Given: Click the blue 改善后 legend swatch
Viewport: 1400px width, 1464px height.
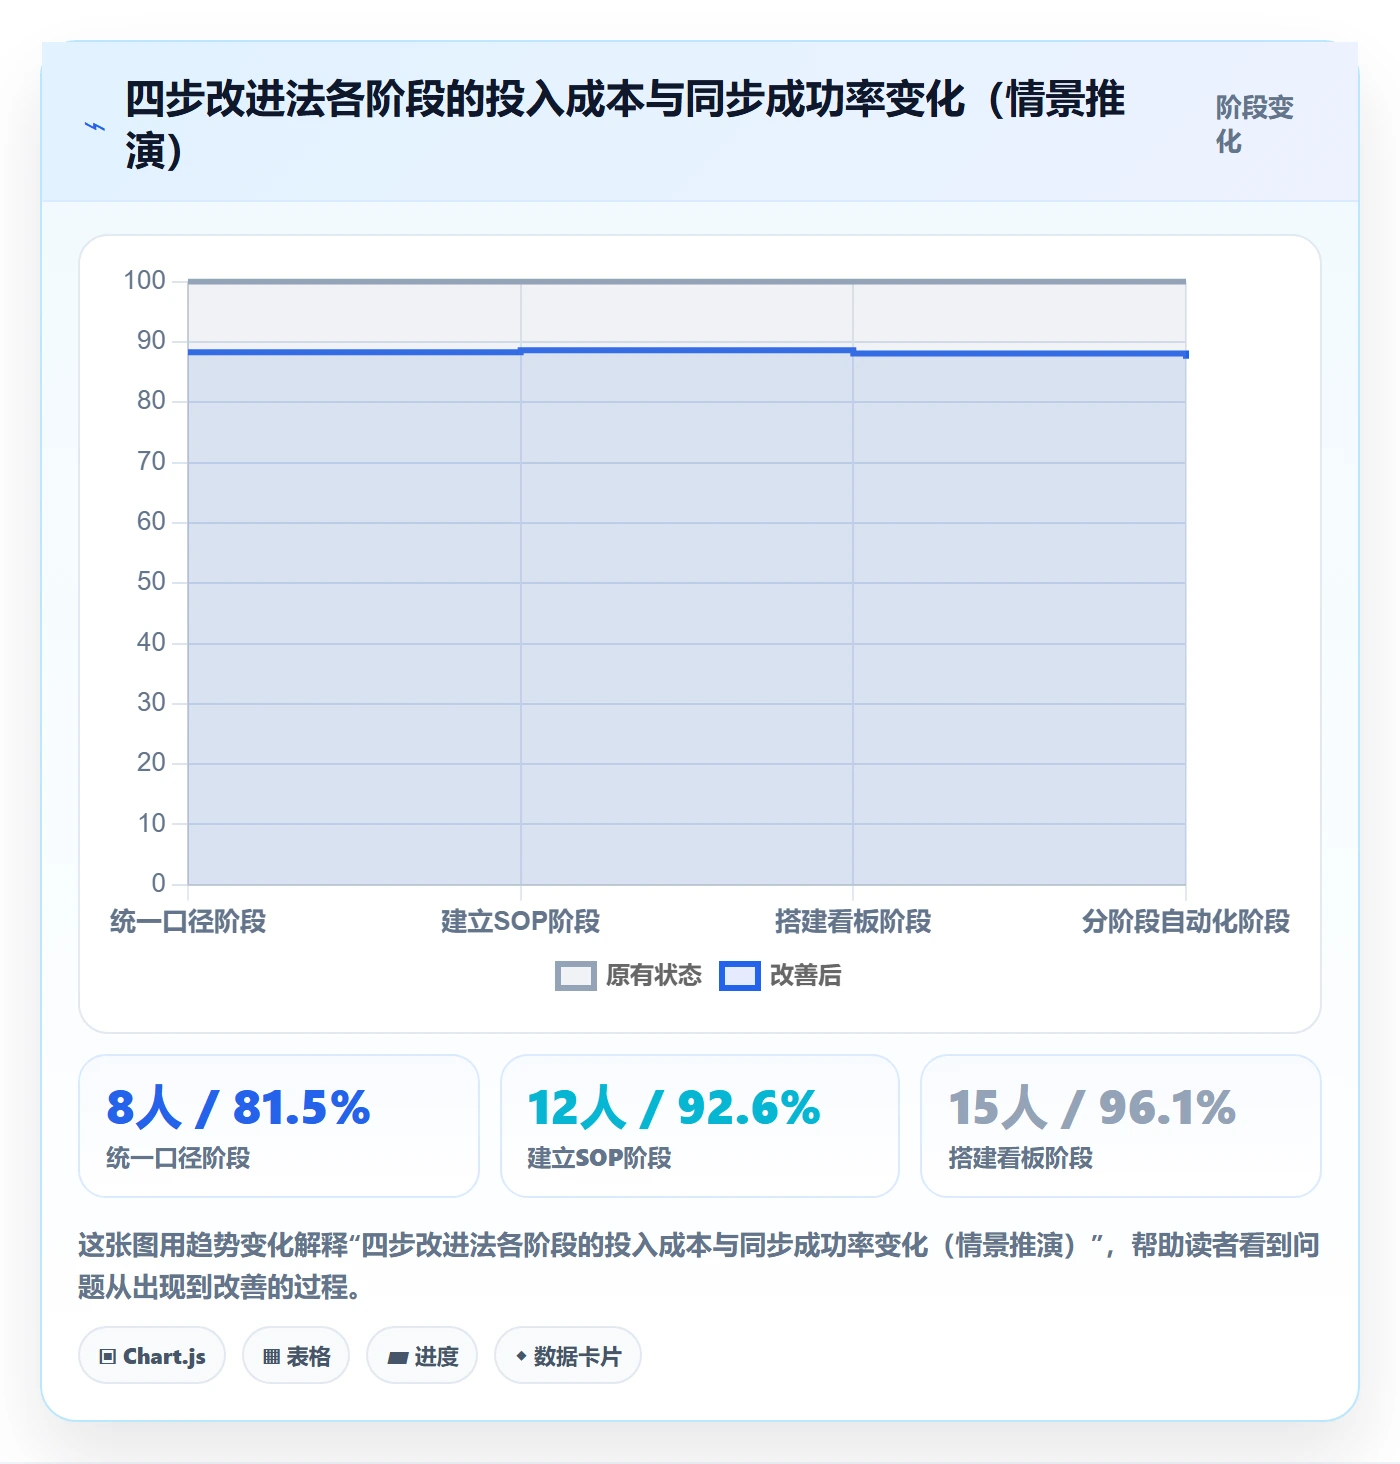Looking at the screenshot, I should pos(740,975).
